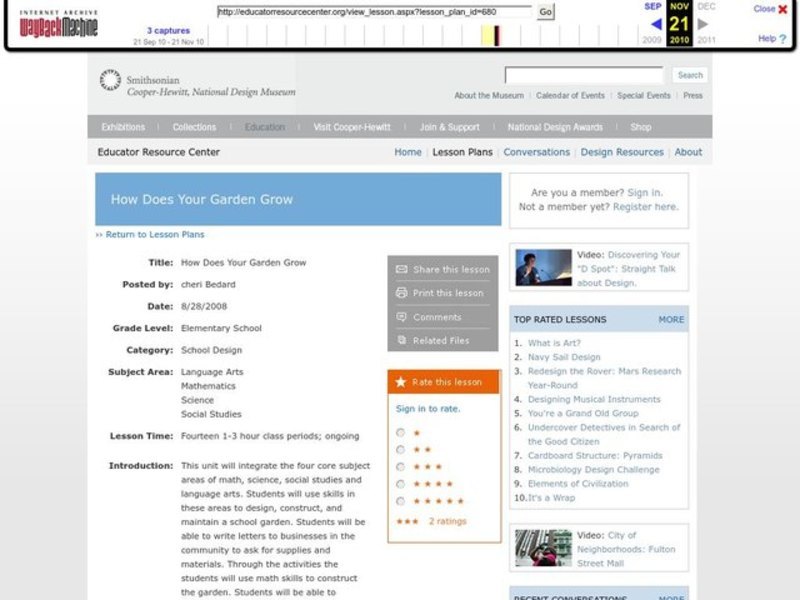Viewport: 800px width, 600px height.
Task: Click the Related Files icon
Action: coord(402,341)
